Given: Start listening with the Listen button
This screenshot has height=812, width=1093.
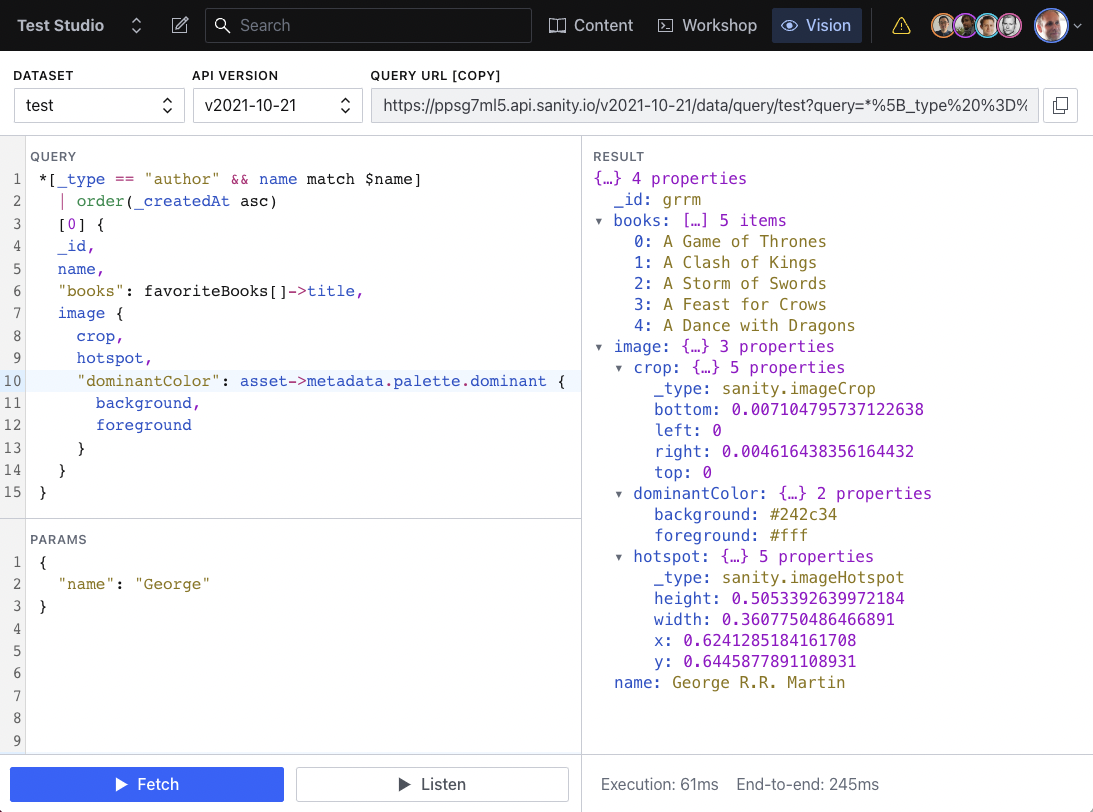Looking at the screenshot, I should [432, 784].
